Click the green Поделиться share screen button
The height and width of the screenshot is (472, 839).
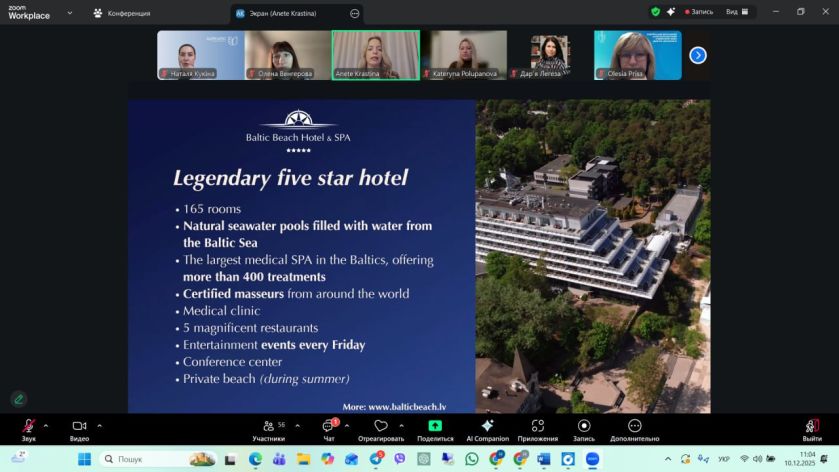435,430
